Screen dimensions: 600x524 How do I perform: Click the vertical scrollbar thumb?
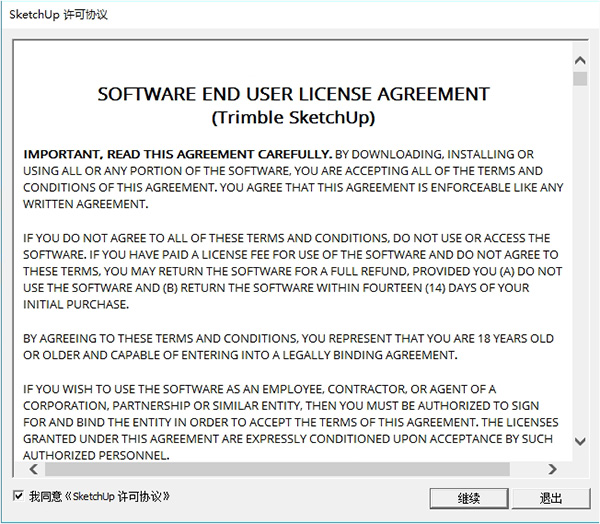coord(580,78)
